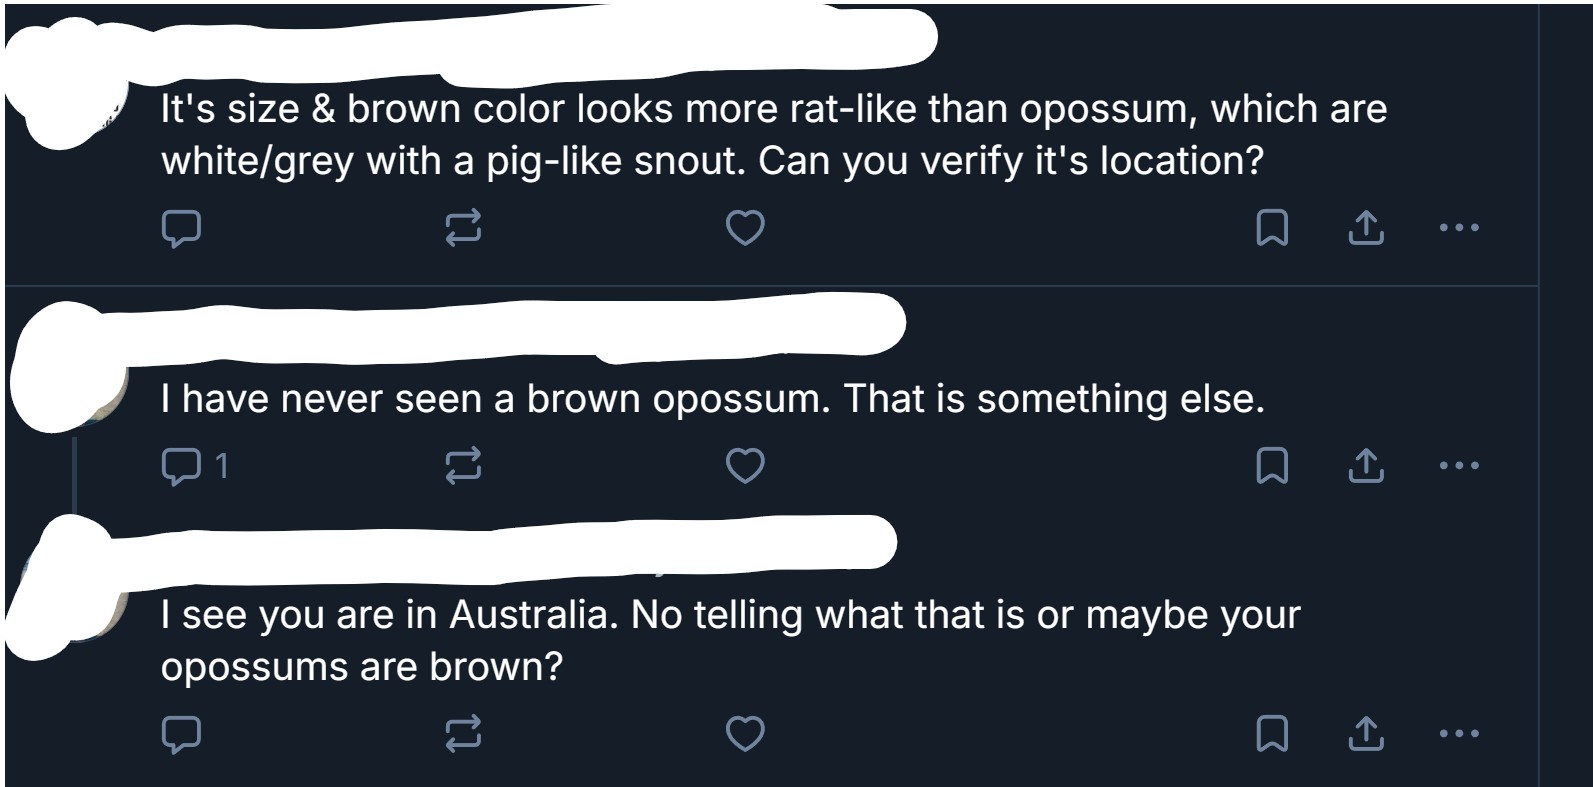Share the Australia opossums comment
The height and width of the screenshot is (787, 1593).
pyautogui.click(x=1366, y=733)
